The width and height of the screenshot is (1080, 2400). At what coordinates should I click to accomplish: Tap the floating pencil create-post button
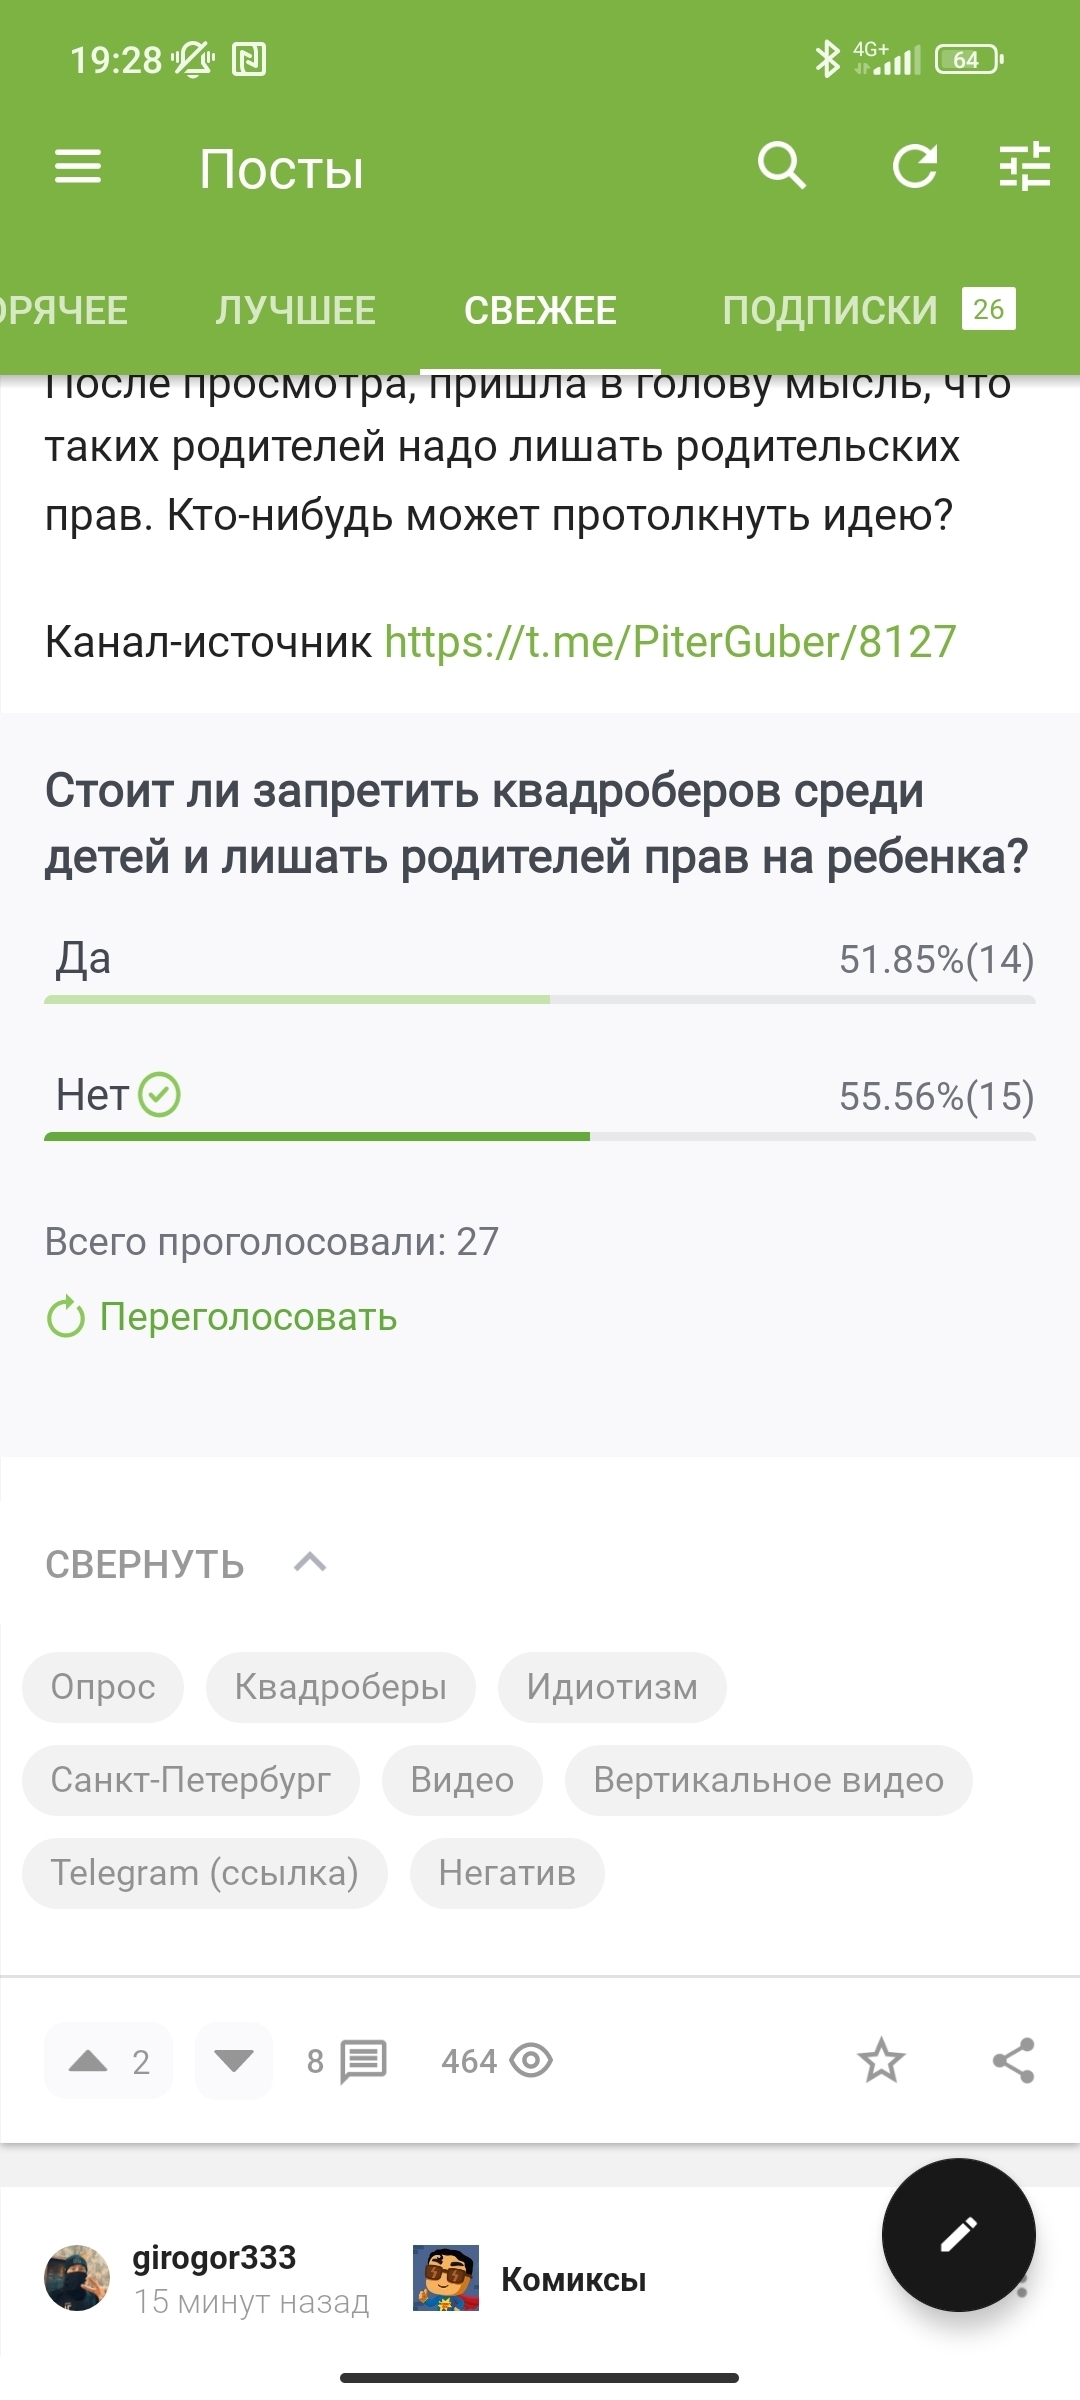click(958, 2234)
